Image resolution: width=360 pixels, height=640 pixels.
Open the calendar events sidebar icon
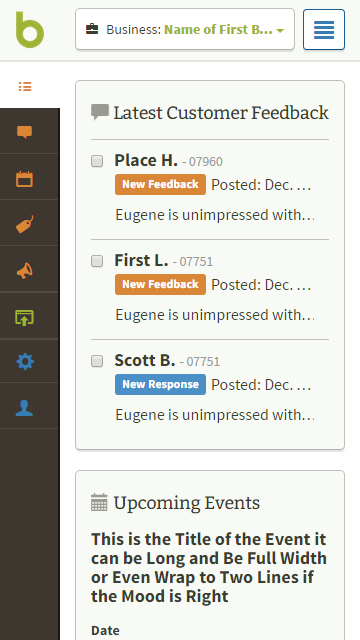(x=24, y=179)
